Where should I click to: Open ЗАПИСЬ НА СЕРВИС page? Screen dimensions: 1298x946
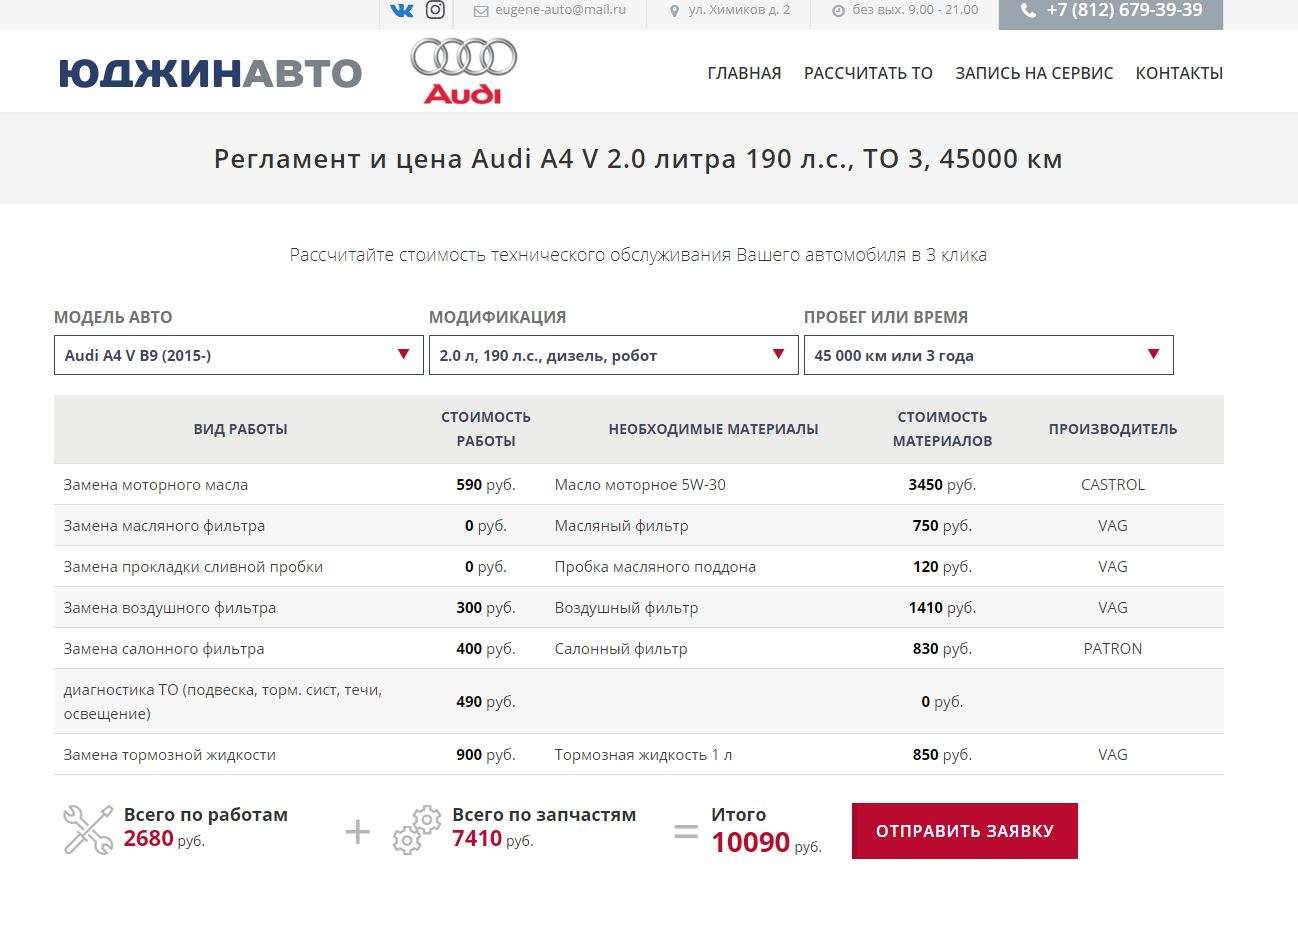click(x=1034, y=73)
